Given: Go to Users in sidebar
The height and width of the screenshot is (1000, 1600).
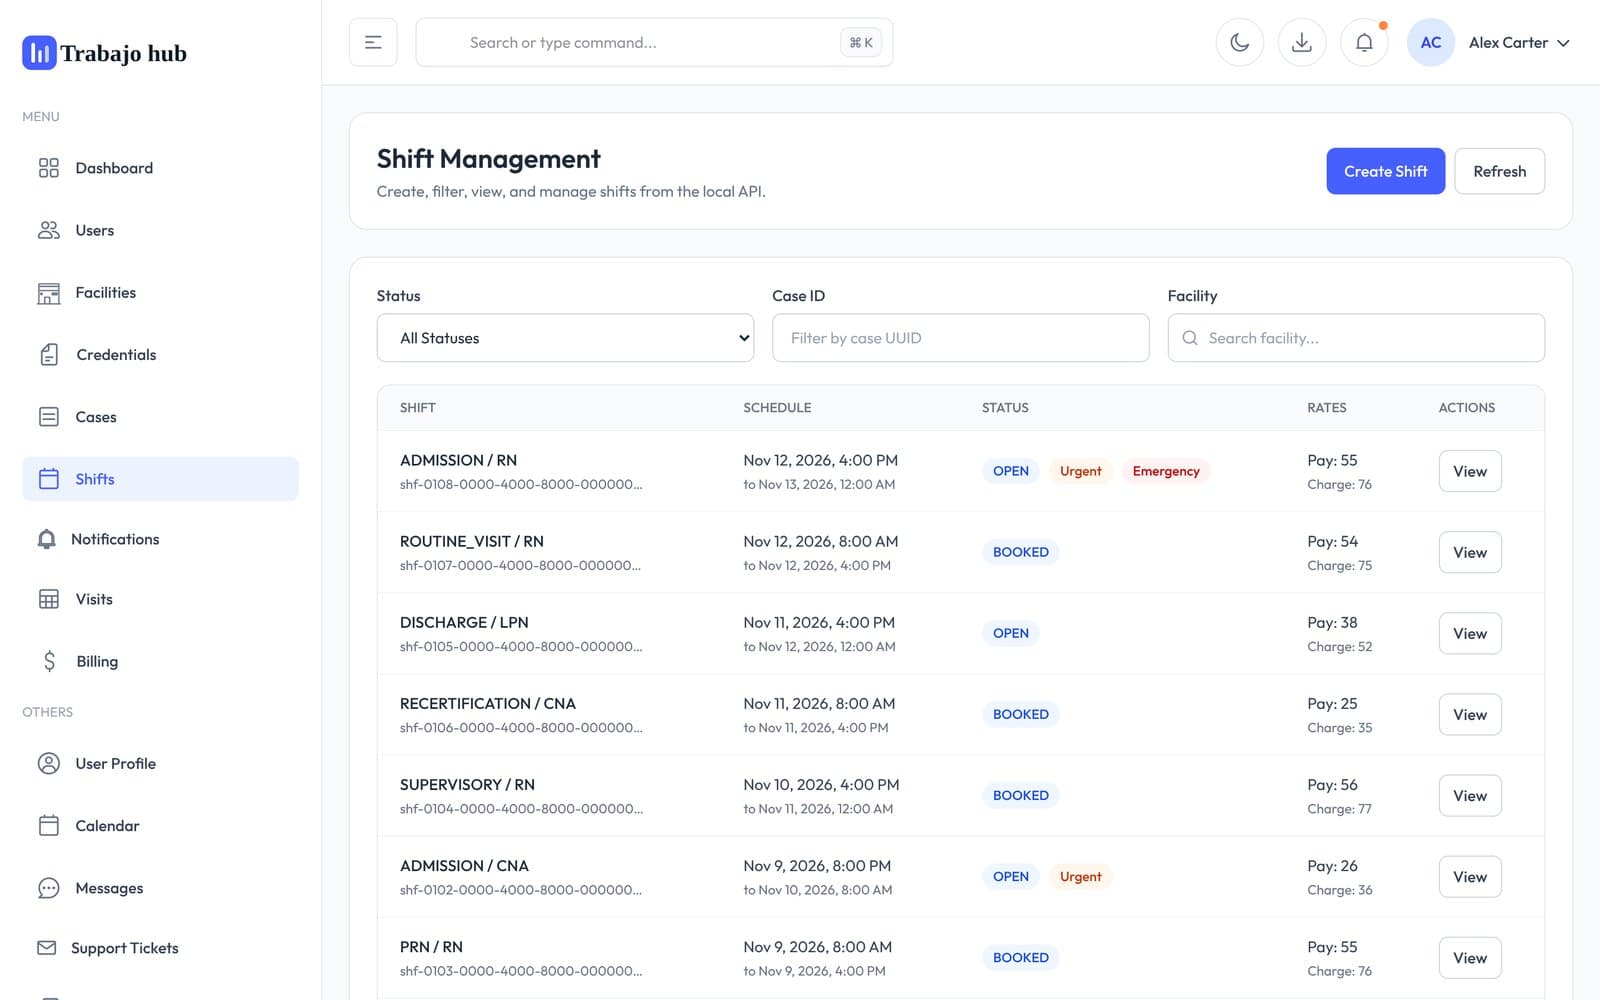Looking at the screenshot, I should [x=160, y=230].
